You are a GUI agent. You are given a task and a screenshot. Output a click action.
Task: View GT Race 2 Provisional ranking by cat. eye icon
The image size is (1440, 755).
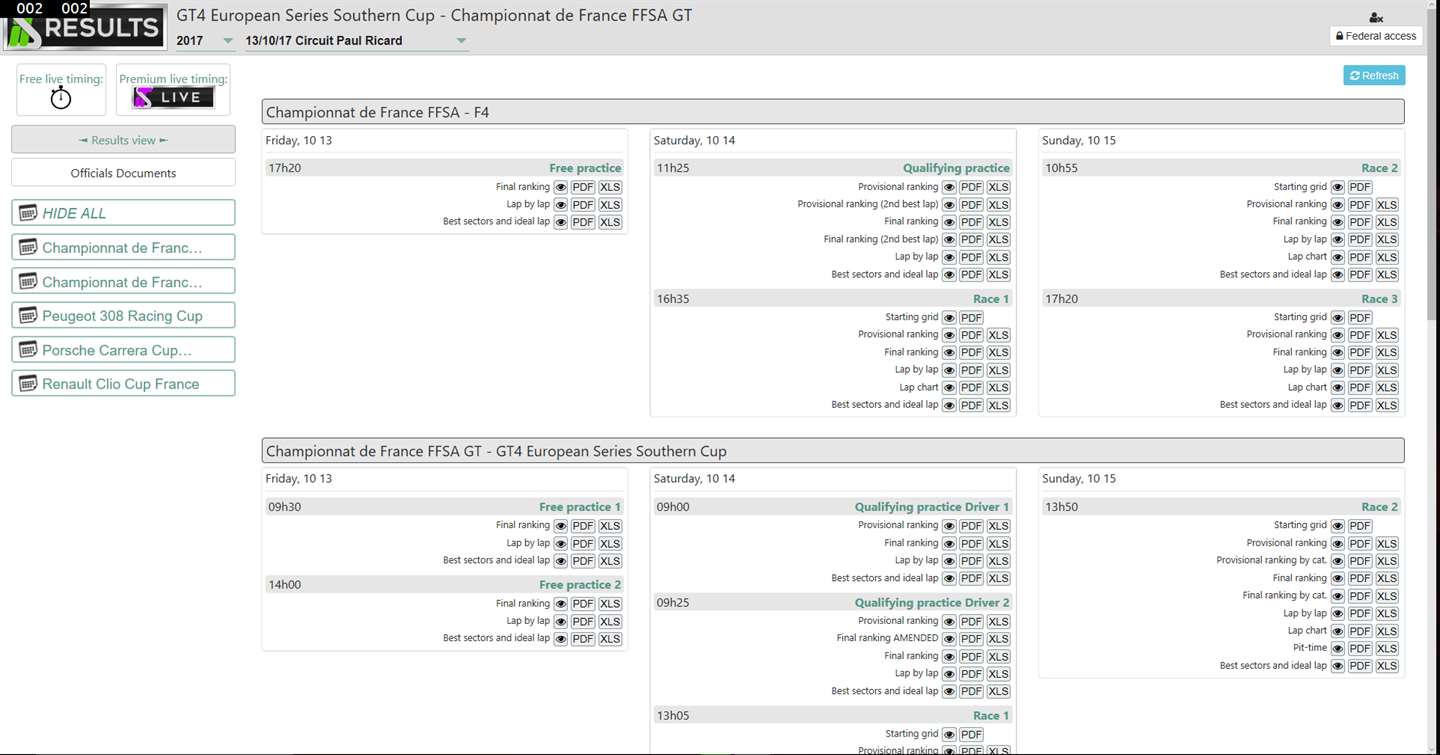(x=1338, y=561)
